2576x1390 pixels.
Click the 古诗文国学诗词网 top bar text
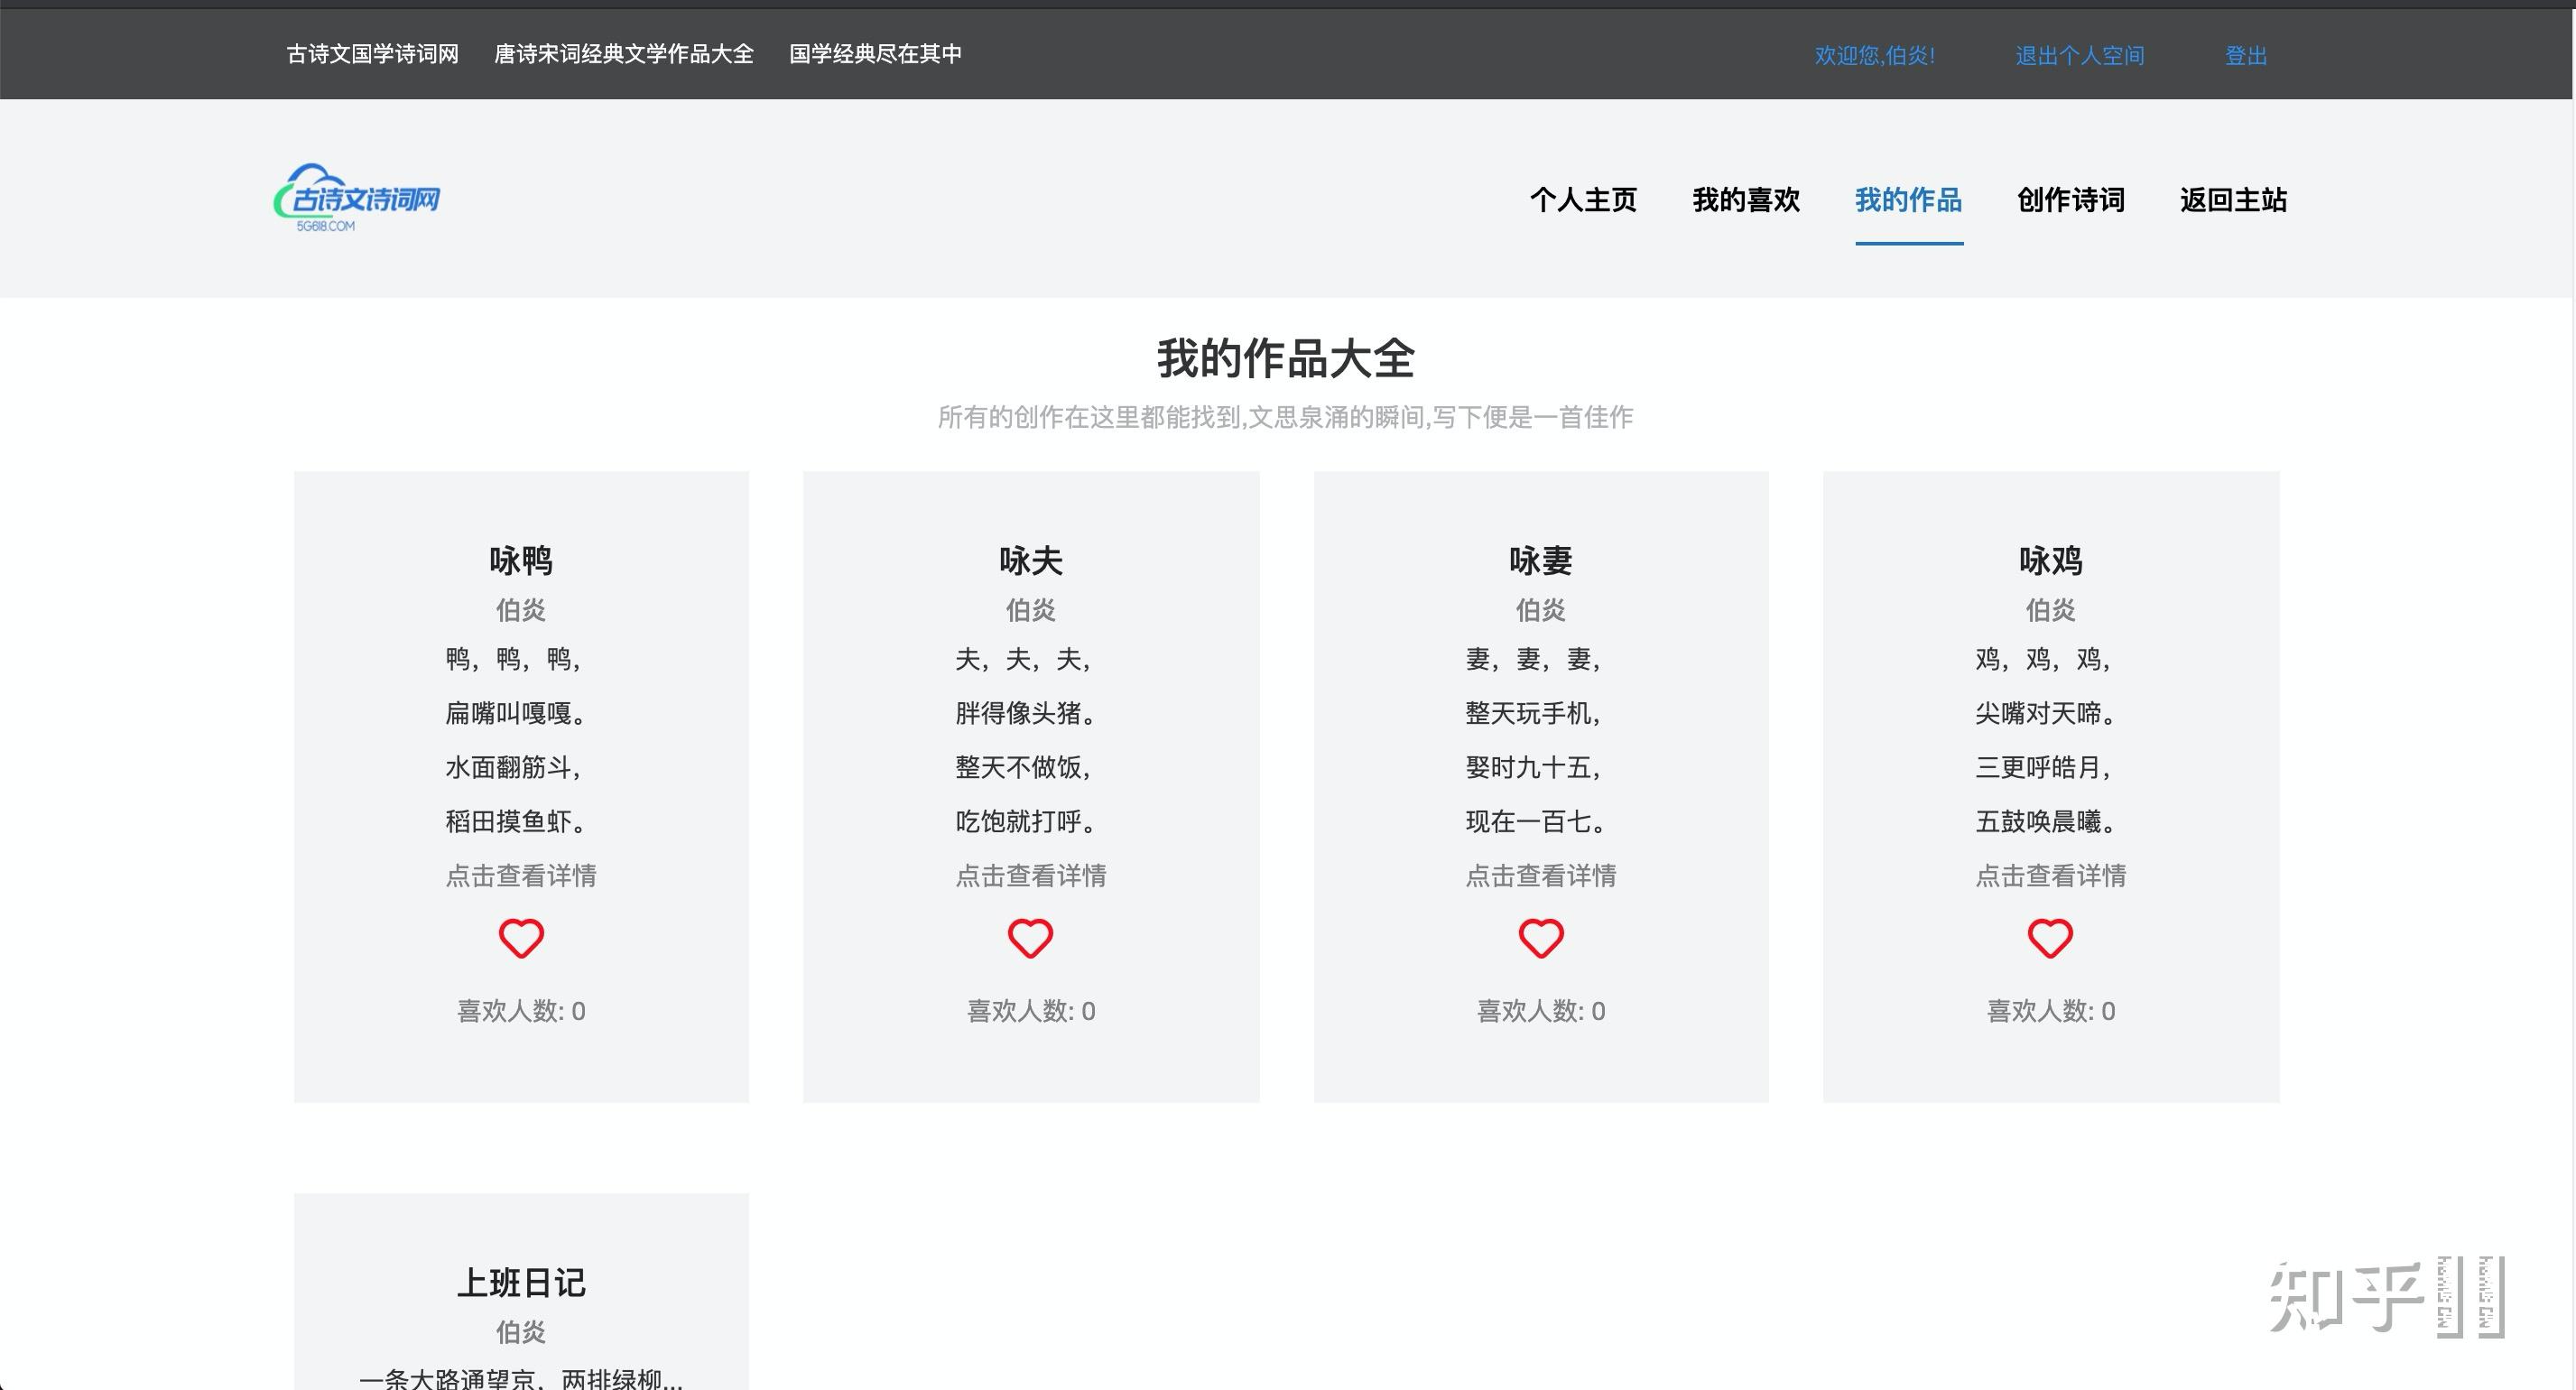click(372, 54)
